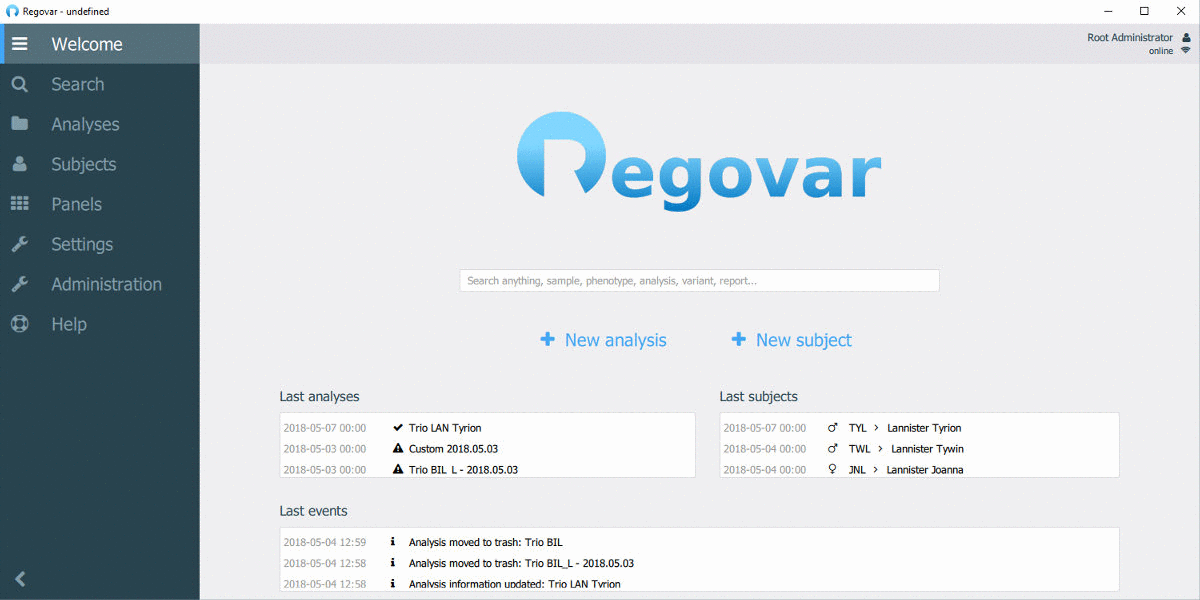The height and width of the screenshot is (600, 1200).
Task: Create a New subject
Action: click(x=791, y=340)
